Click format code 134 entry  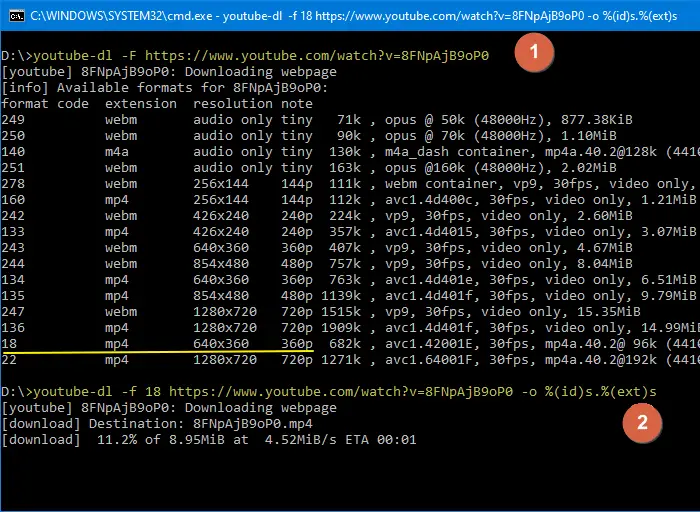pos(13,280)
